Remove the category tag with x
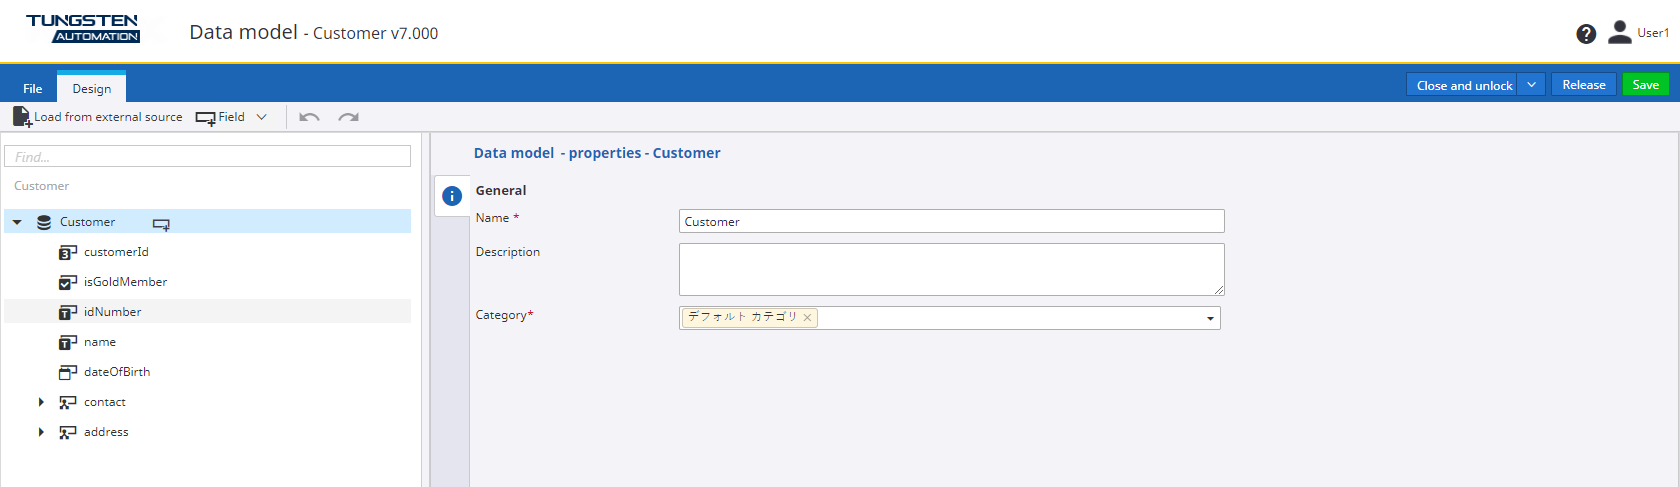Image resolution: width=1680 pixels, height=487 pixels. tap(807, 318)
